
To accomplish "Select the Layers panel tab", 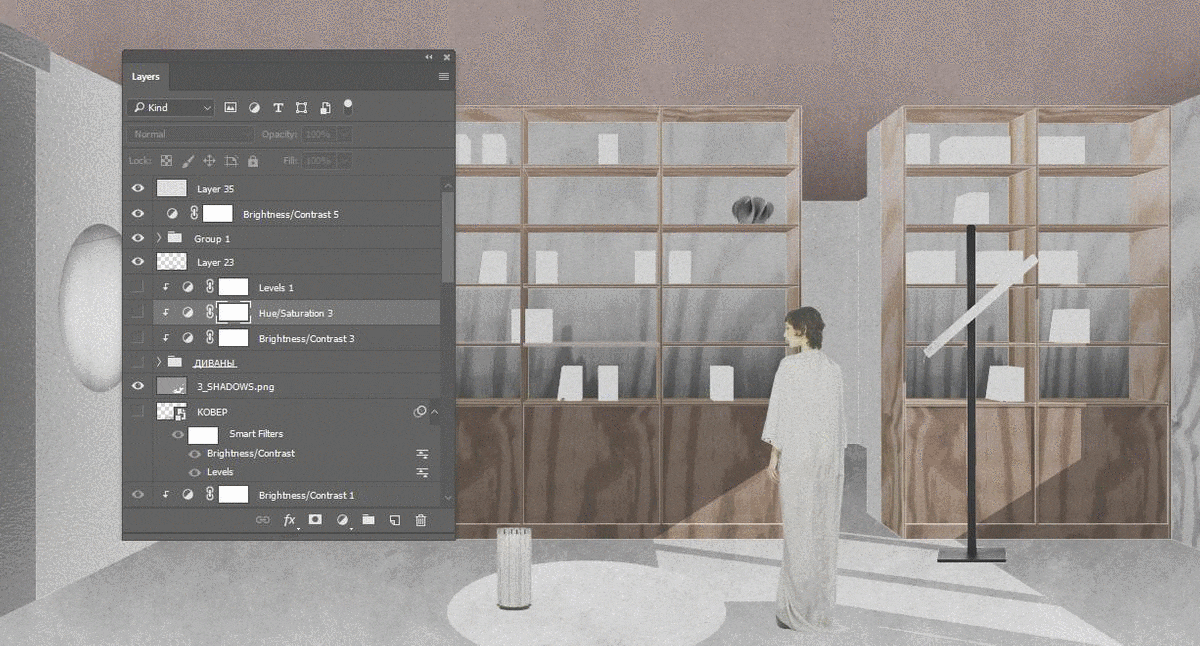I will (146, 77).
